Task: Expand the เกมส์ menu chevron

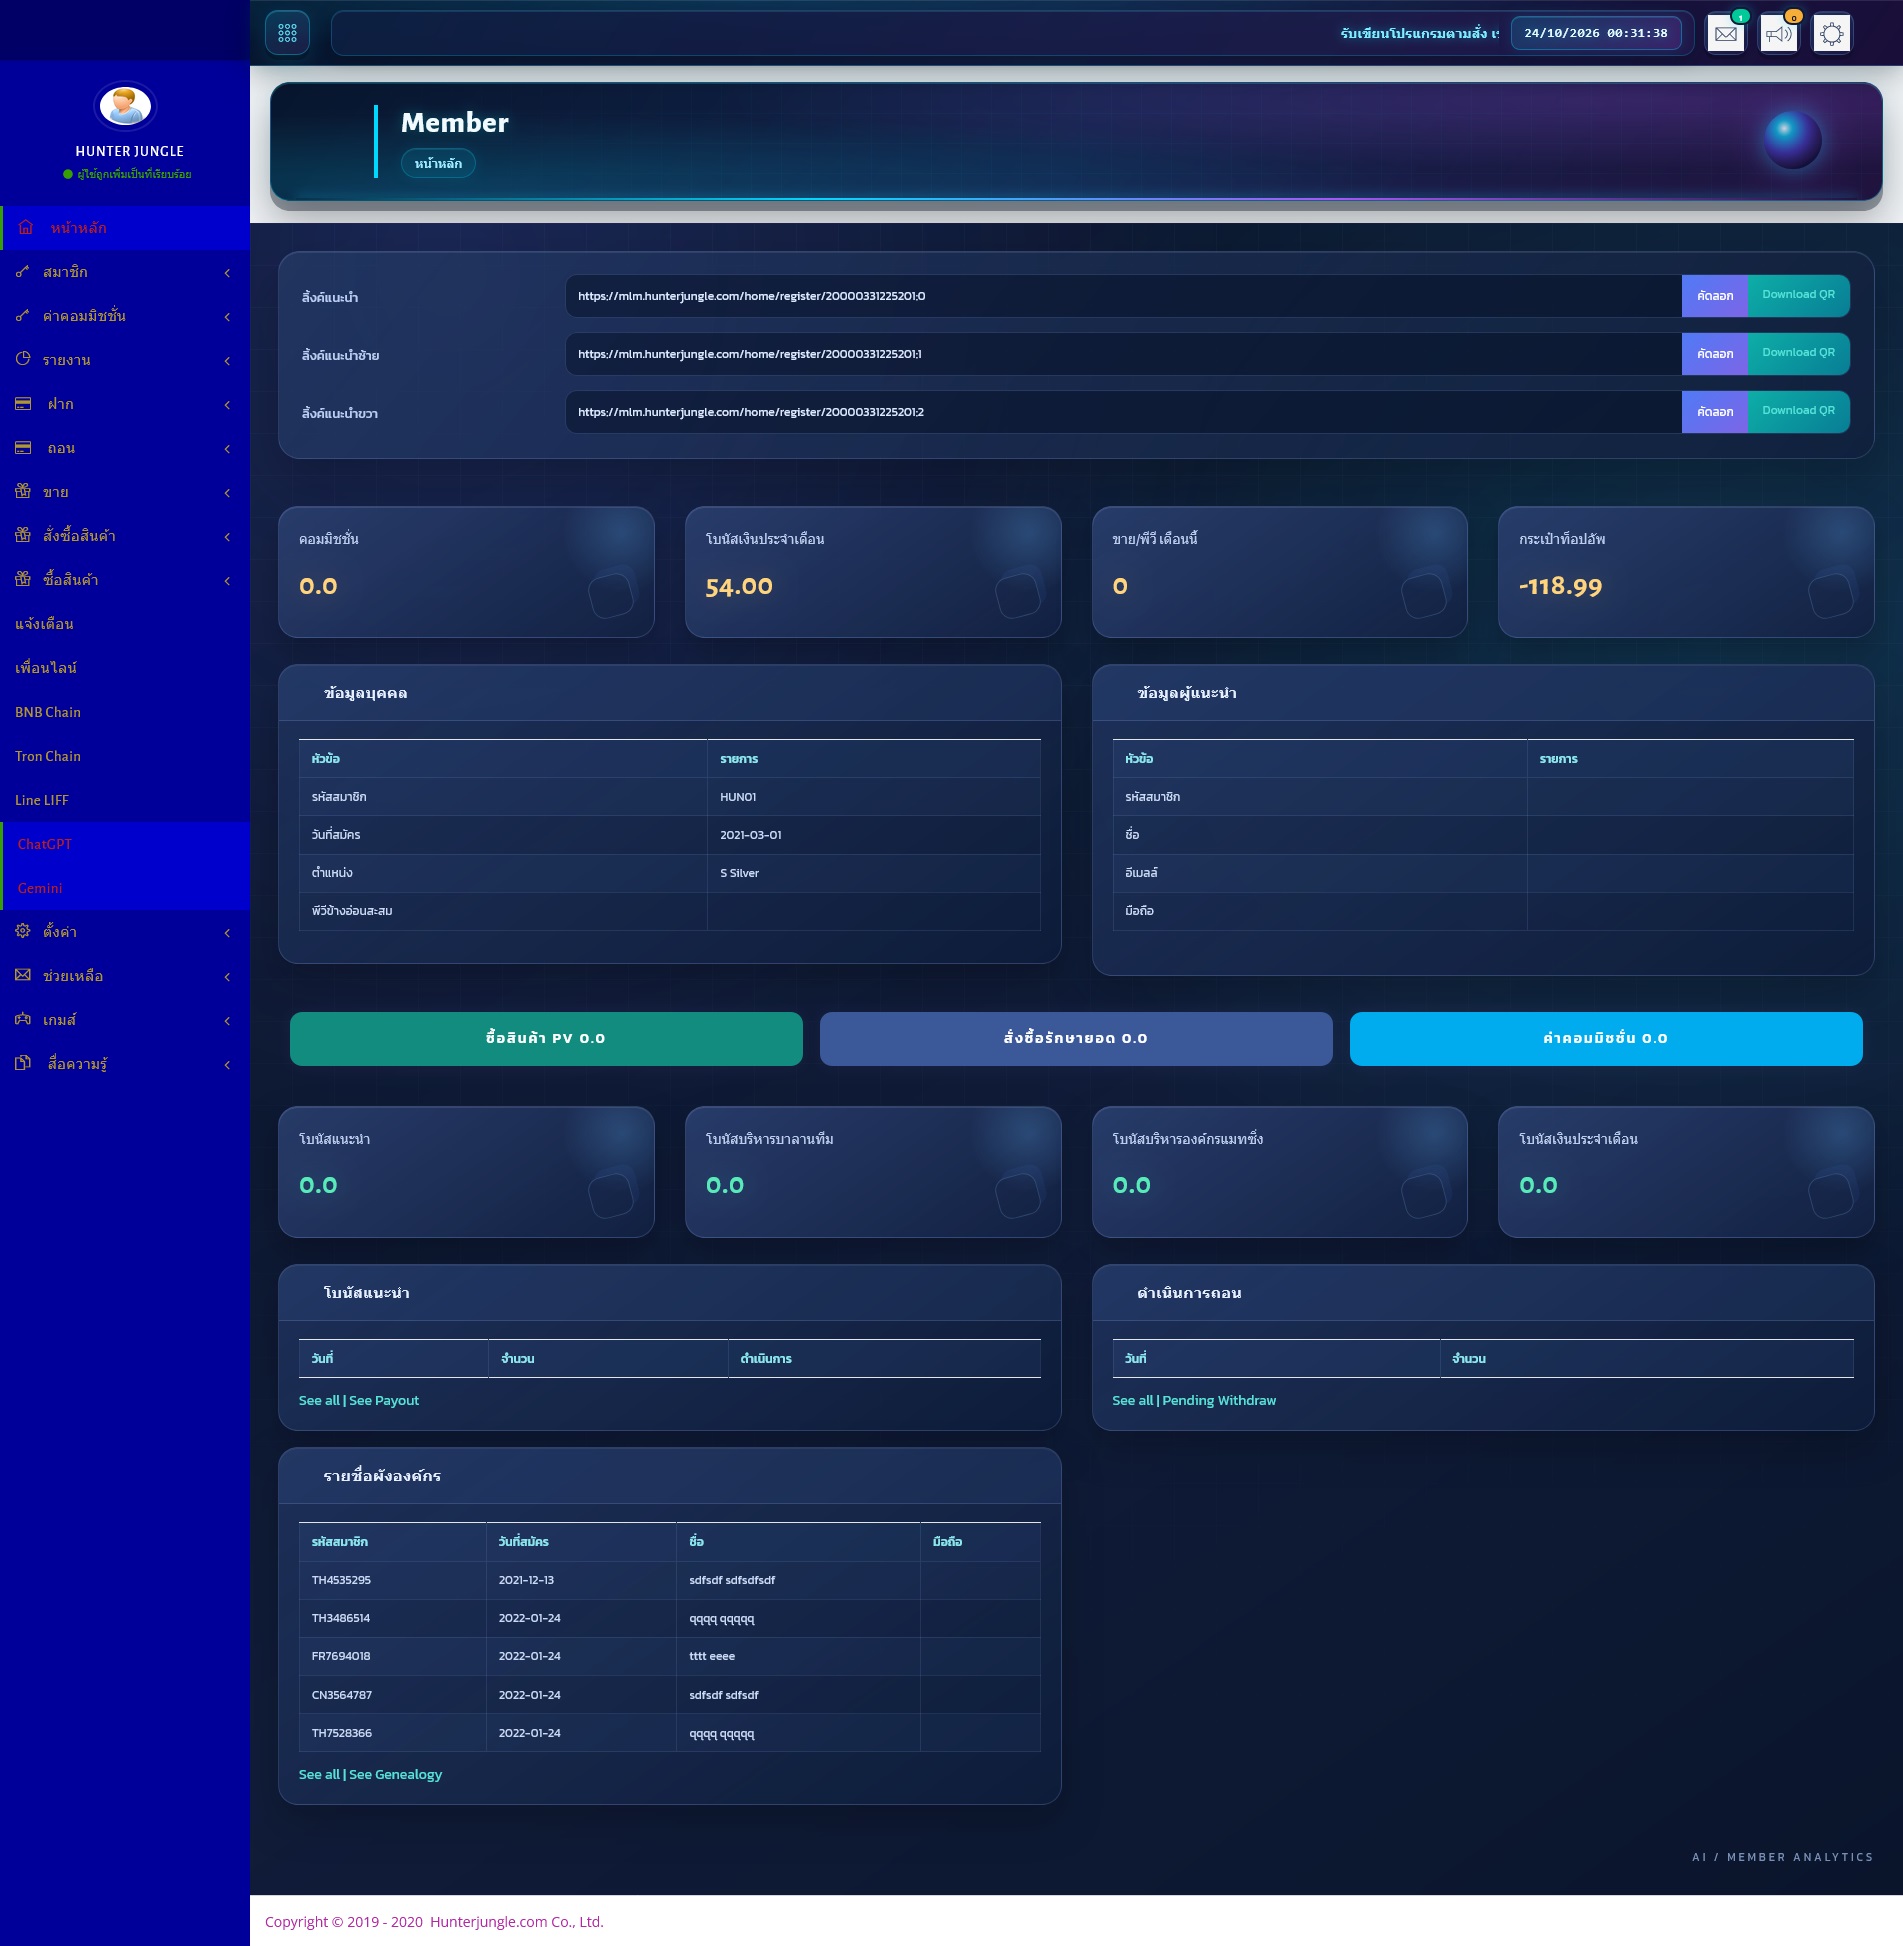Action: (x=228, y=1020)
